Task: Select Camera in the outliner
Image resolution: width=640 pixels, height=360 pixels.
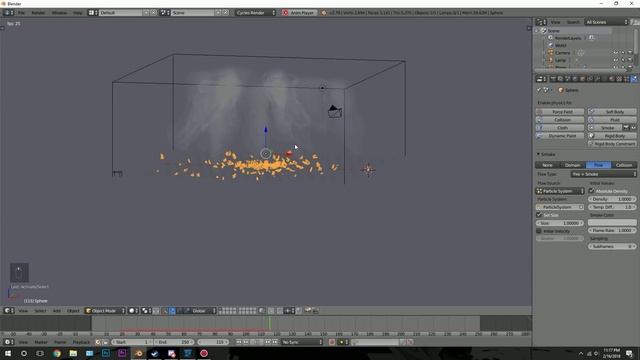Action: (562, 53)
